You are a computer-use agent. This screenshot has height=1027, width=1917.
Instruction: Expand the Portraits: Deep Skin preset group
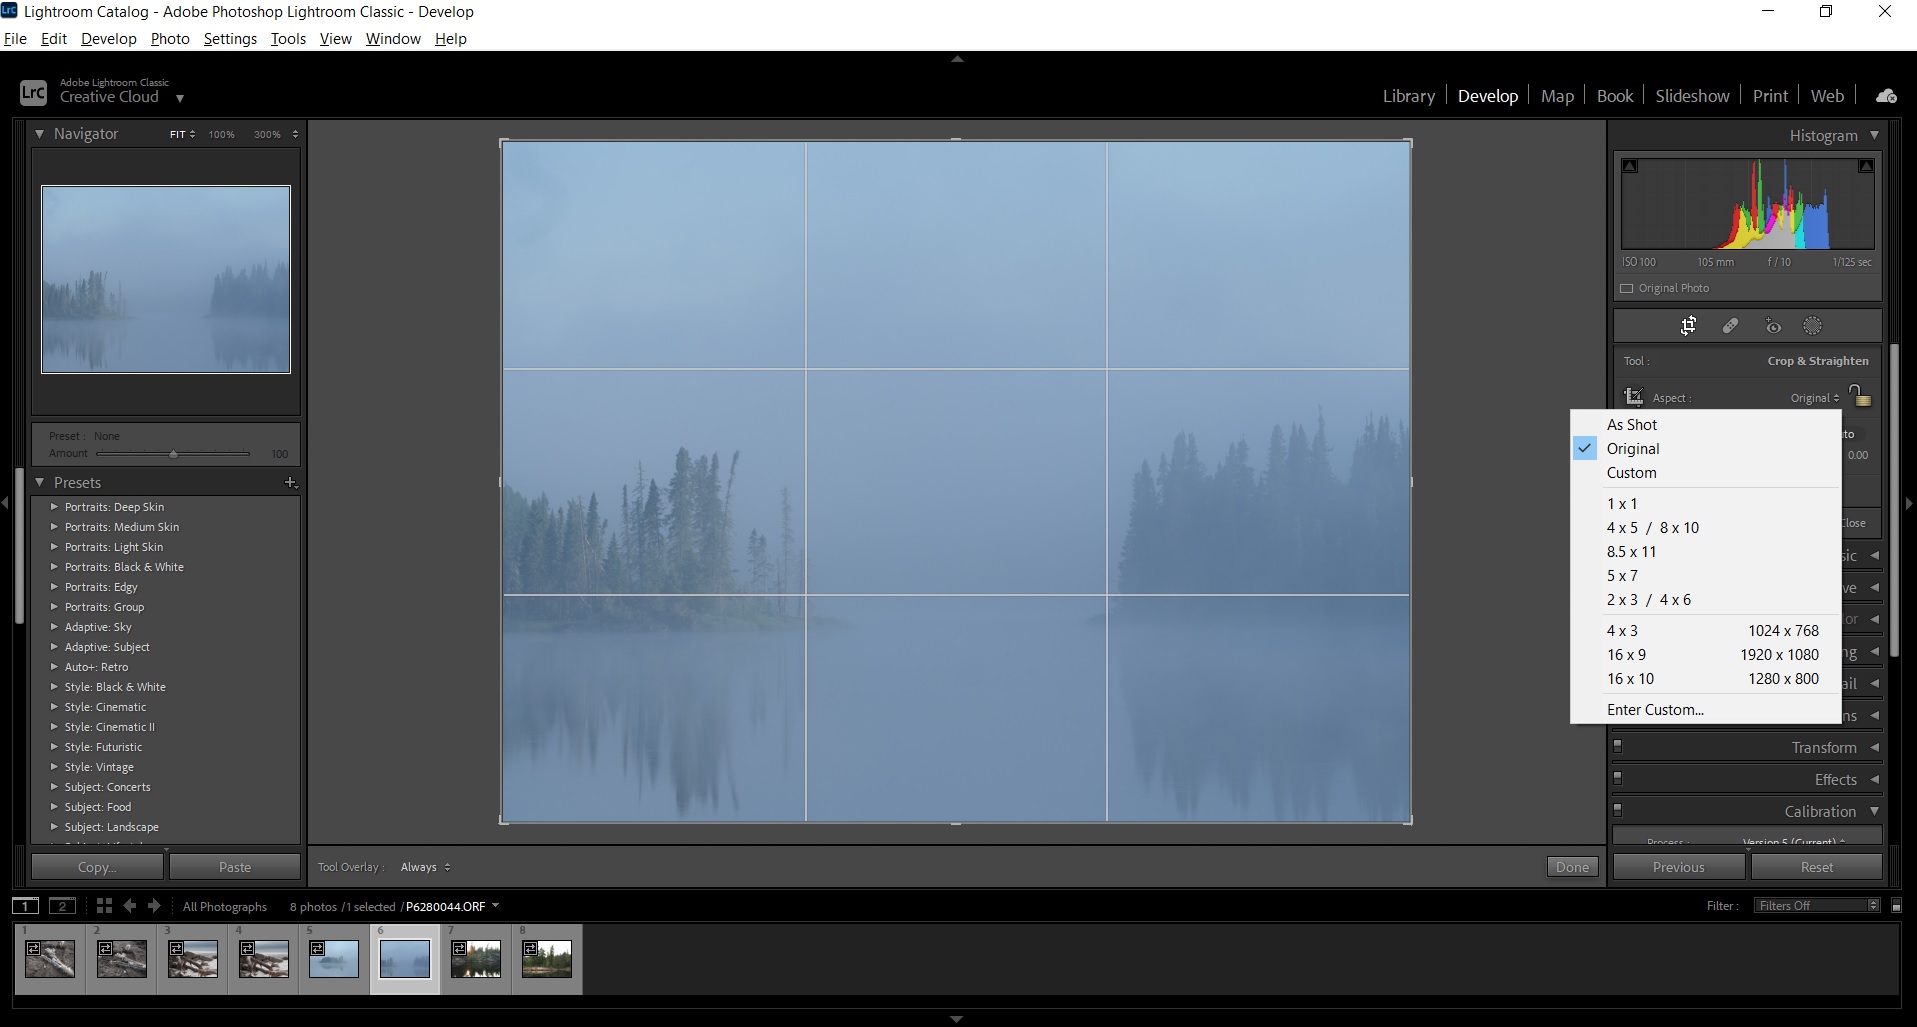53,507
